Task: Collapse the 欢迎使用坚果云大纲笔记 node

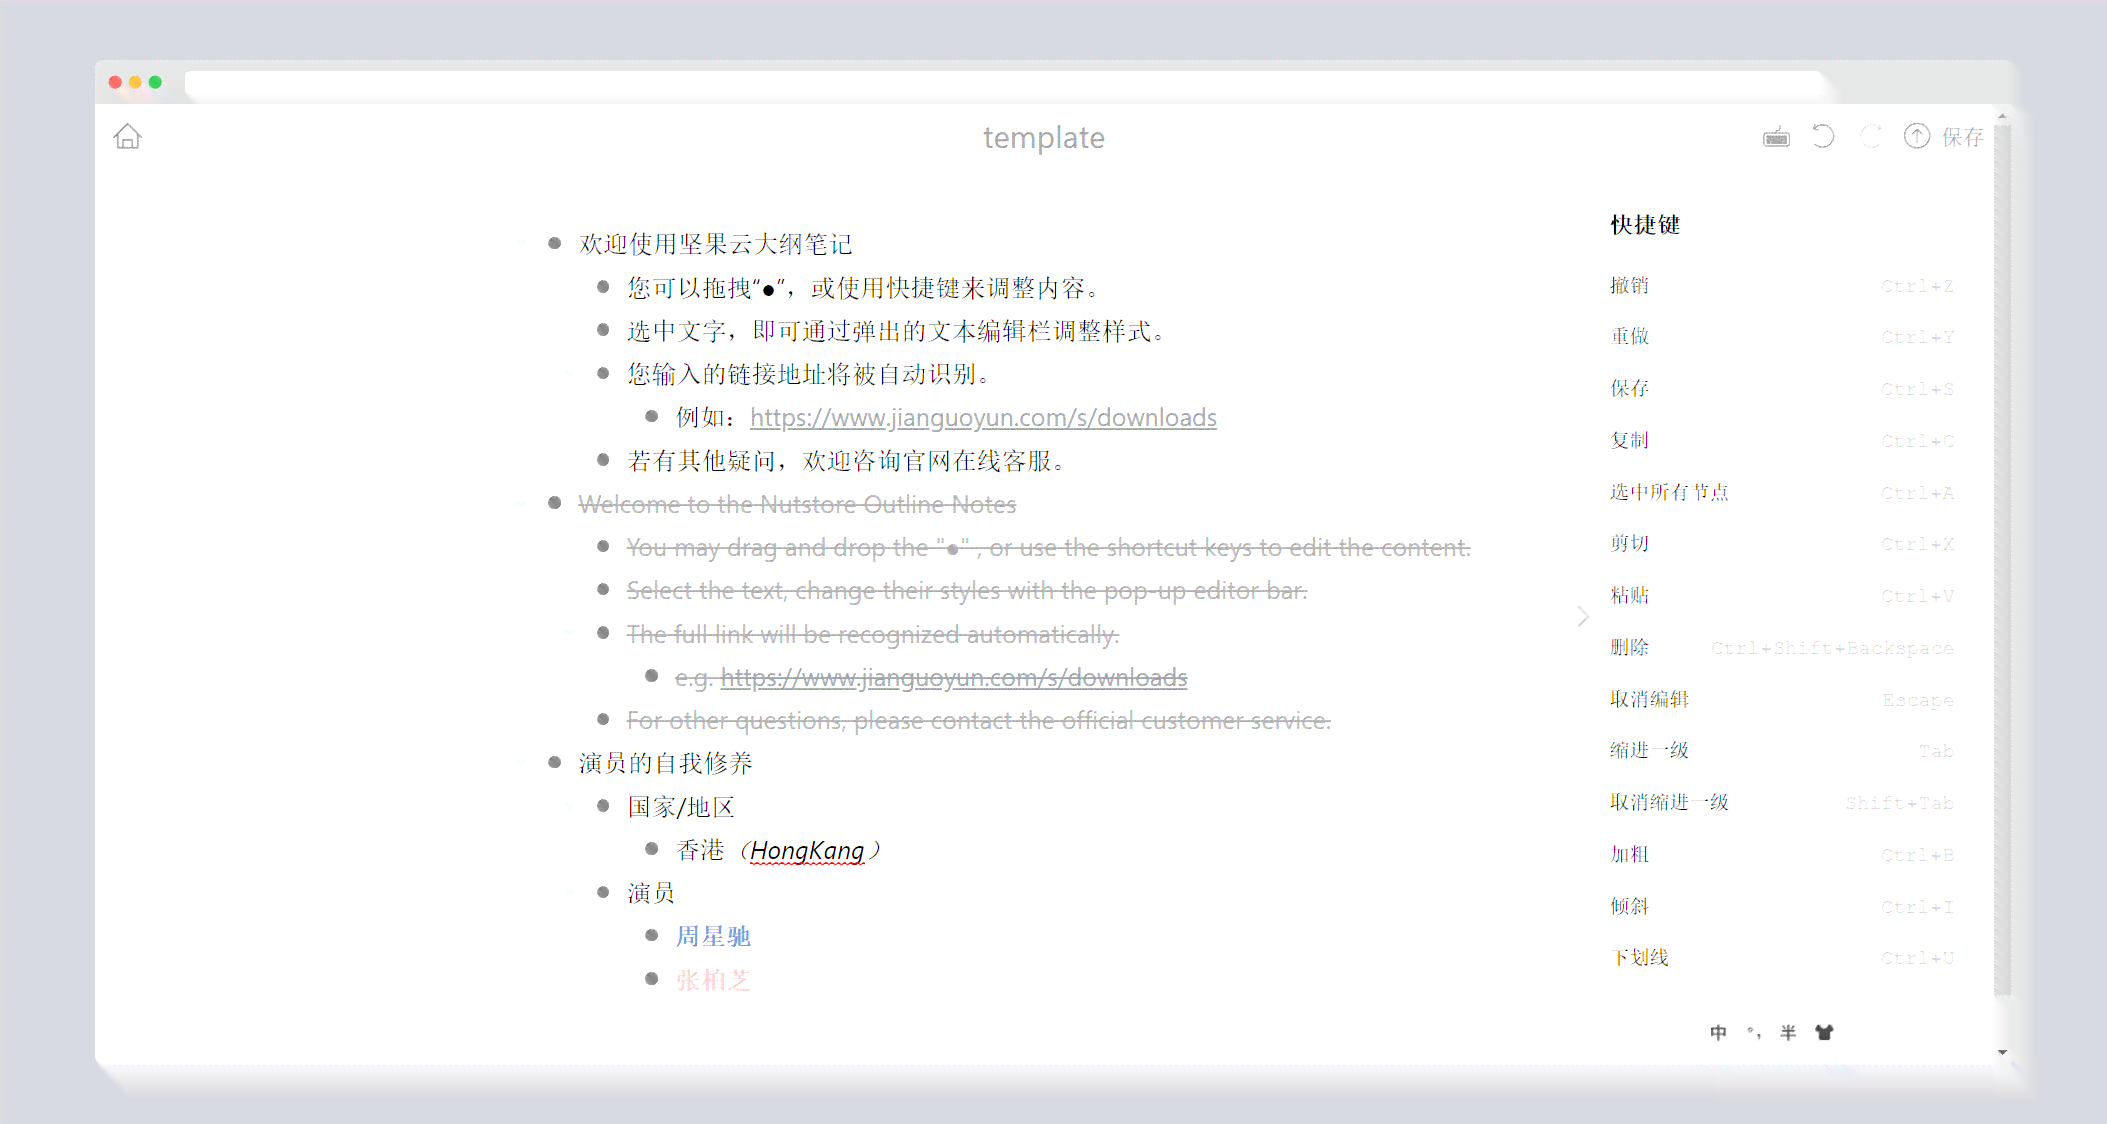Action: tap(521, 243)
